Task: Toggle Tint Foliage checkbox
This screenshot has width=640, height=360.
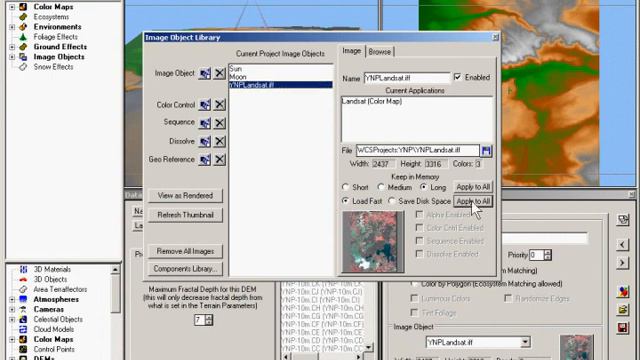Action: point(414,313)
